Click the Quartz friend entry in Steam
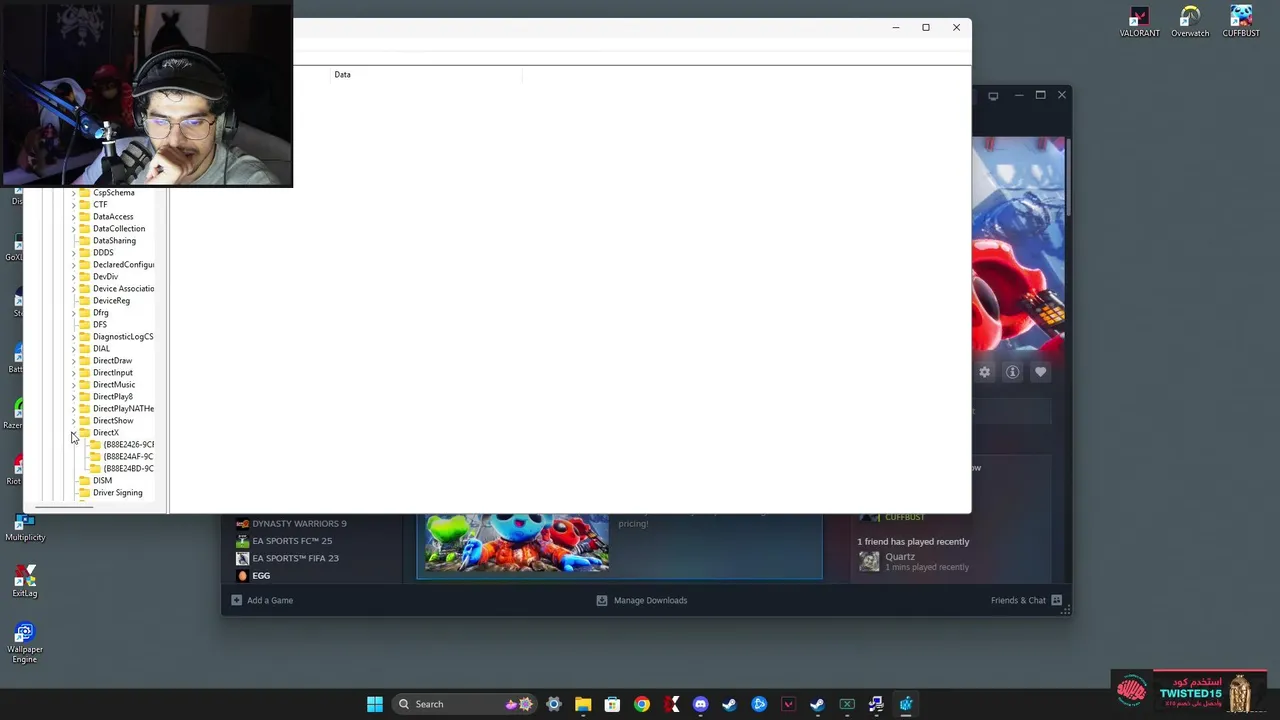 (913, 561)
